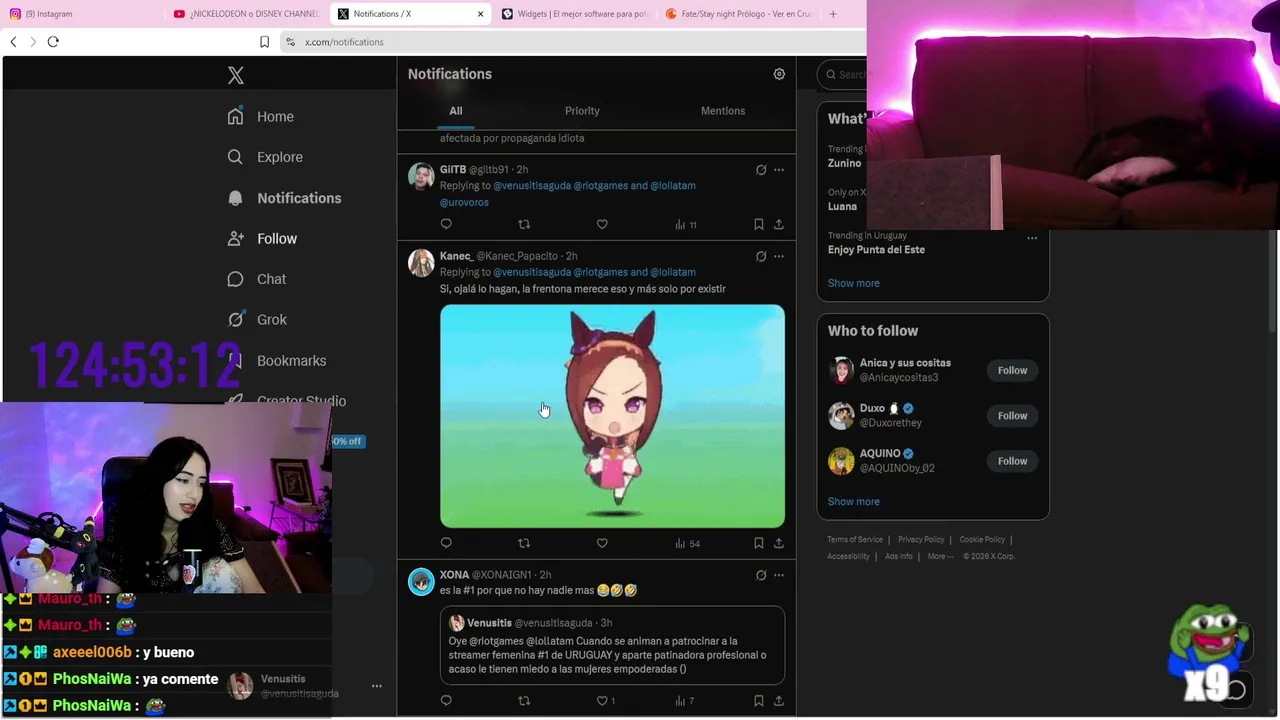Like GlitB's post
This screenshot has height=720, width=1280.
coord(602,224)
